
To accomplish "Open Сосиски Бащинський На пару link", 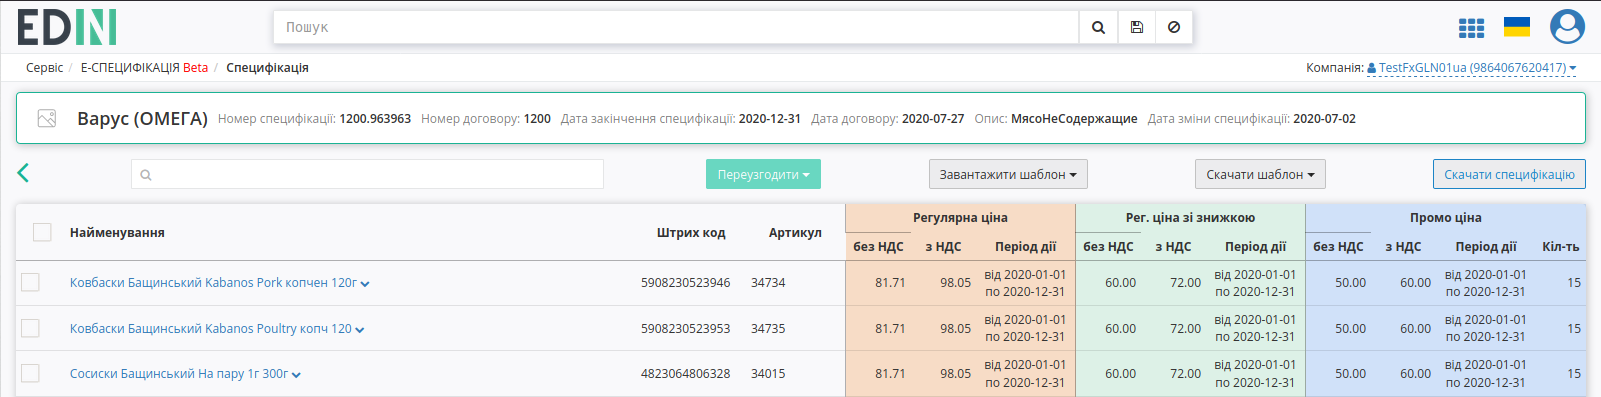I will [179, 374].
